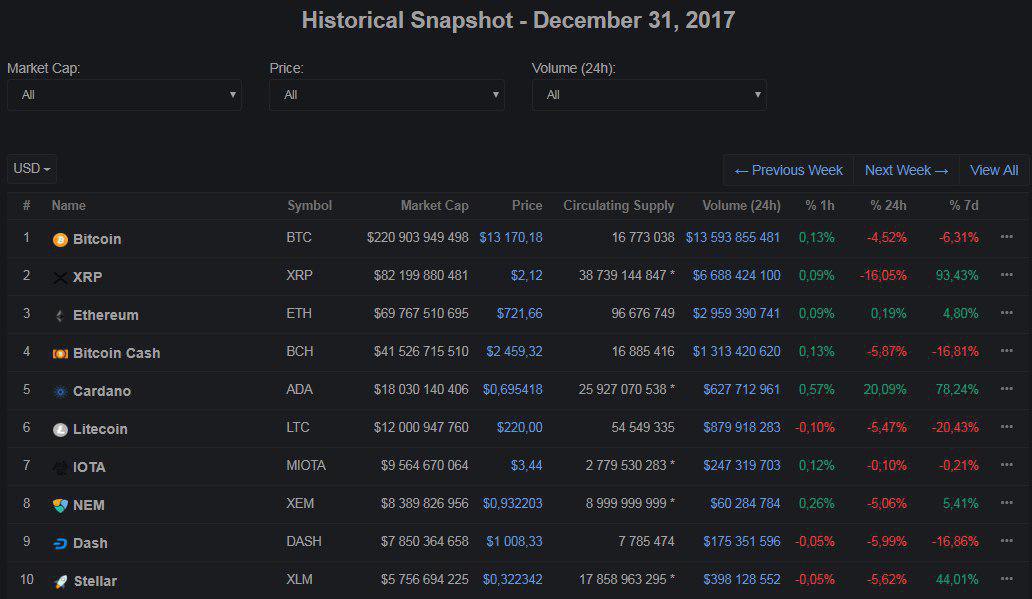
Task: Click Cardano circulating supply 25 927 070 538
Action: coord(622,389)
